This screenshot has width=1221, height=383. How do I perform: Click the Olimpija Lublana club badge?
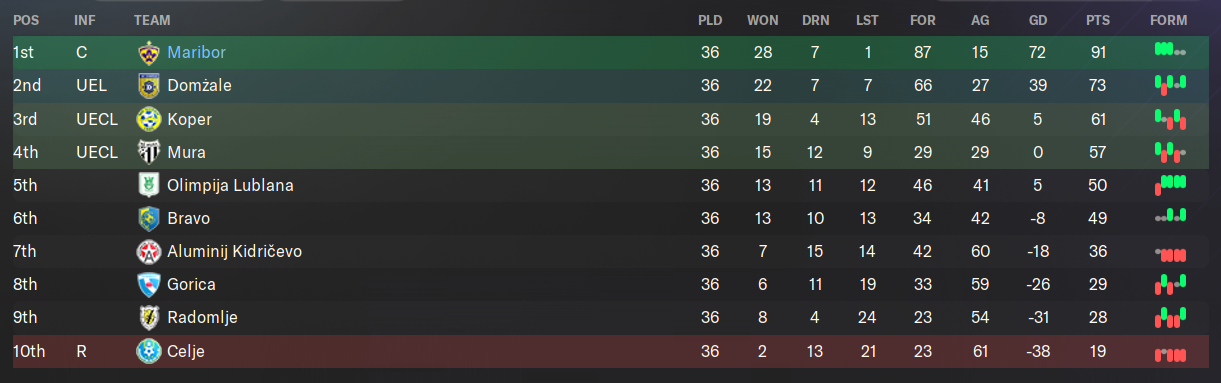tap(149, 185)
